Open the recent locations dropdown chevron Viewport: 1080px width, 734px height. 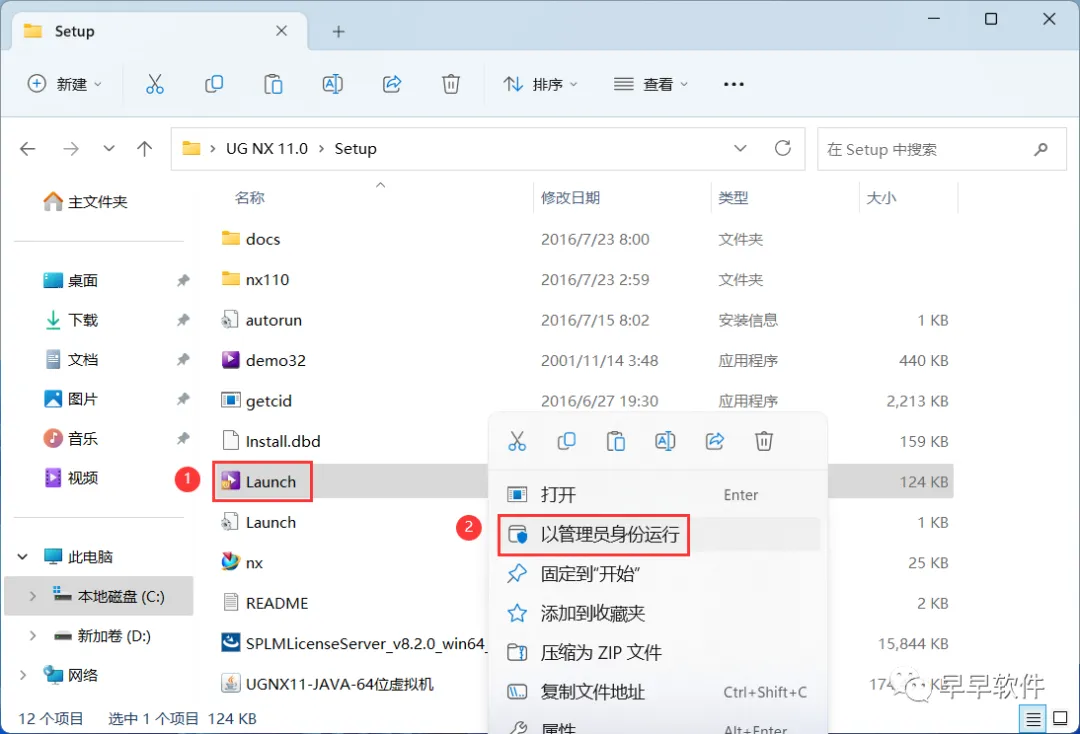[109, 149]
